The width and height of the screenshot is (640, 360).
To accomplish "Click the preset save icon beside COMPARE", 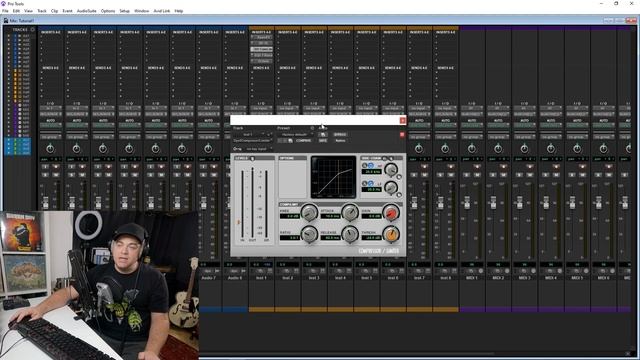I will click(290, 141).
